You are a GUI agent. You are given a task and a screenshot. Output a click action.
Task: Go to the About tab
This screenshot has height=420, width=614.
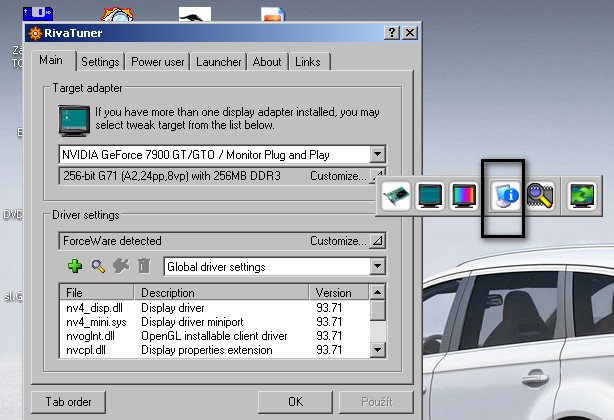(x=267, y=62)
